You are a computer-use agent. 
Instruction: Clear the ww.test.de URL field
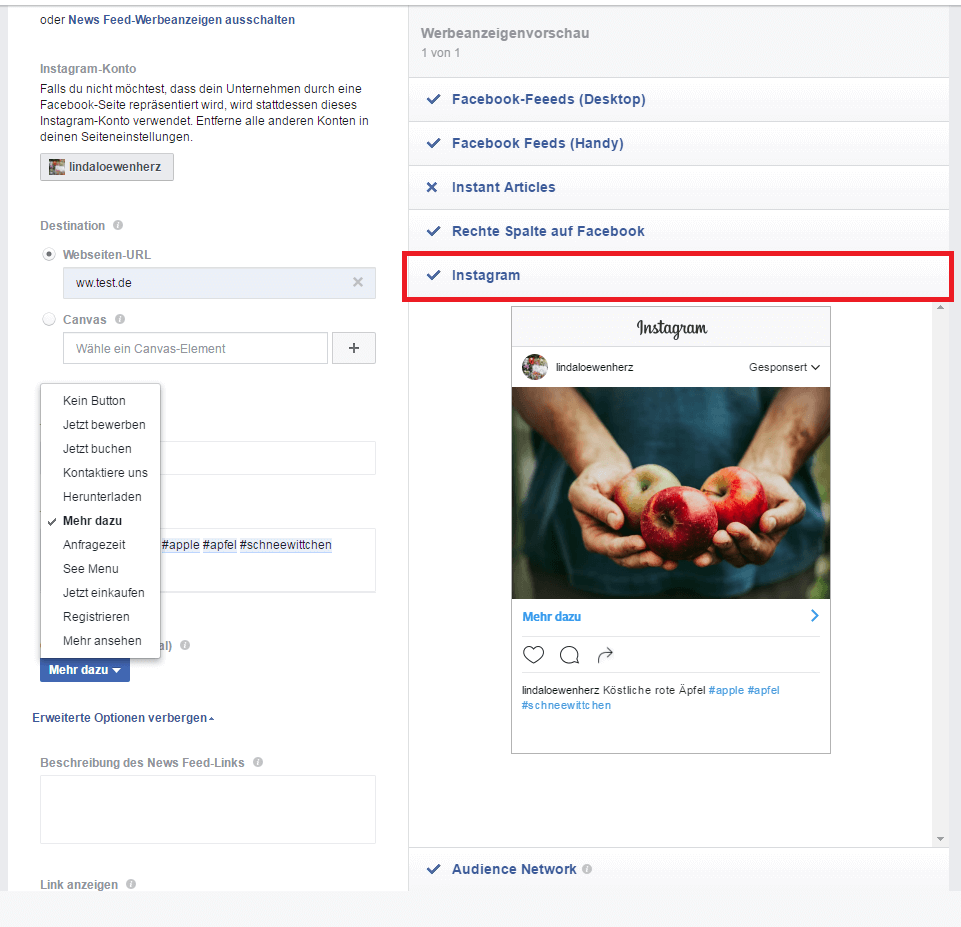click(x=358, y=282)
